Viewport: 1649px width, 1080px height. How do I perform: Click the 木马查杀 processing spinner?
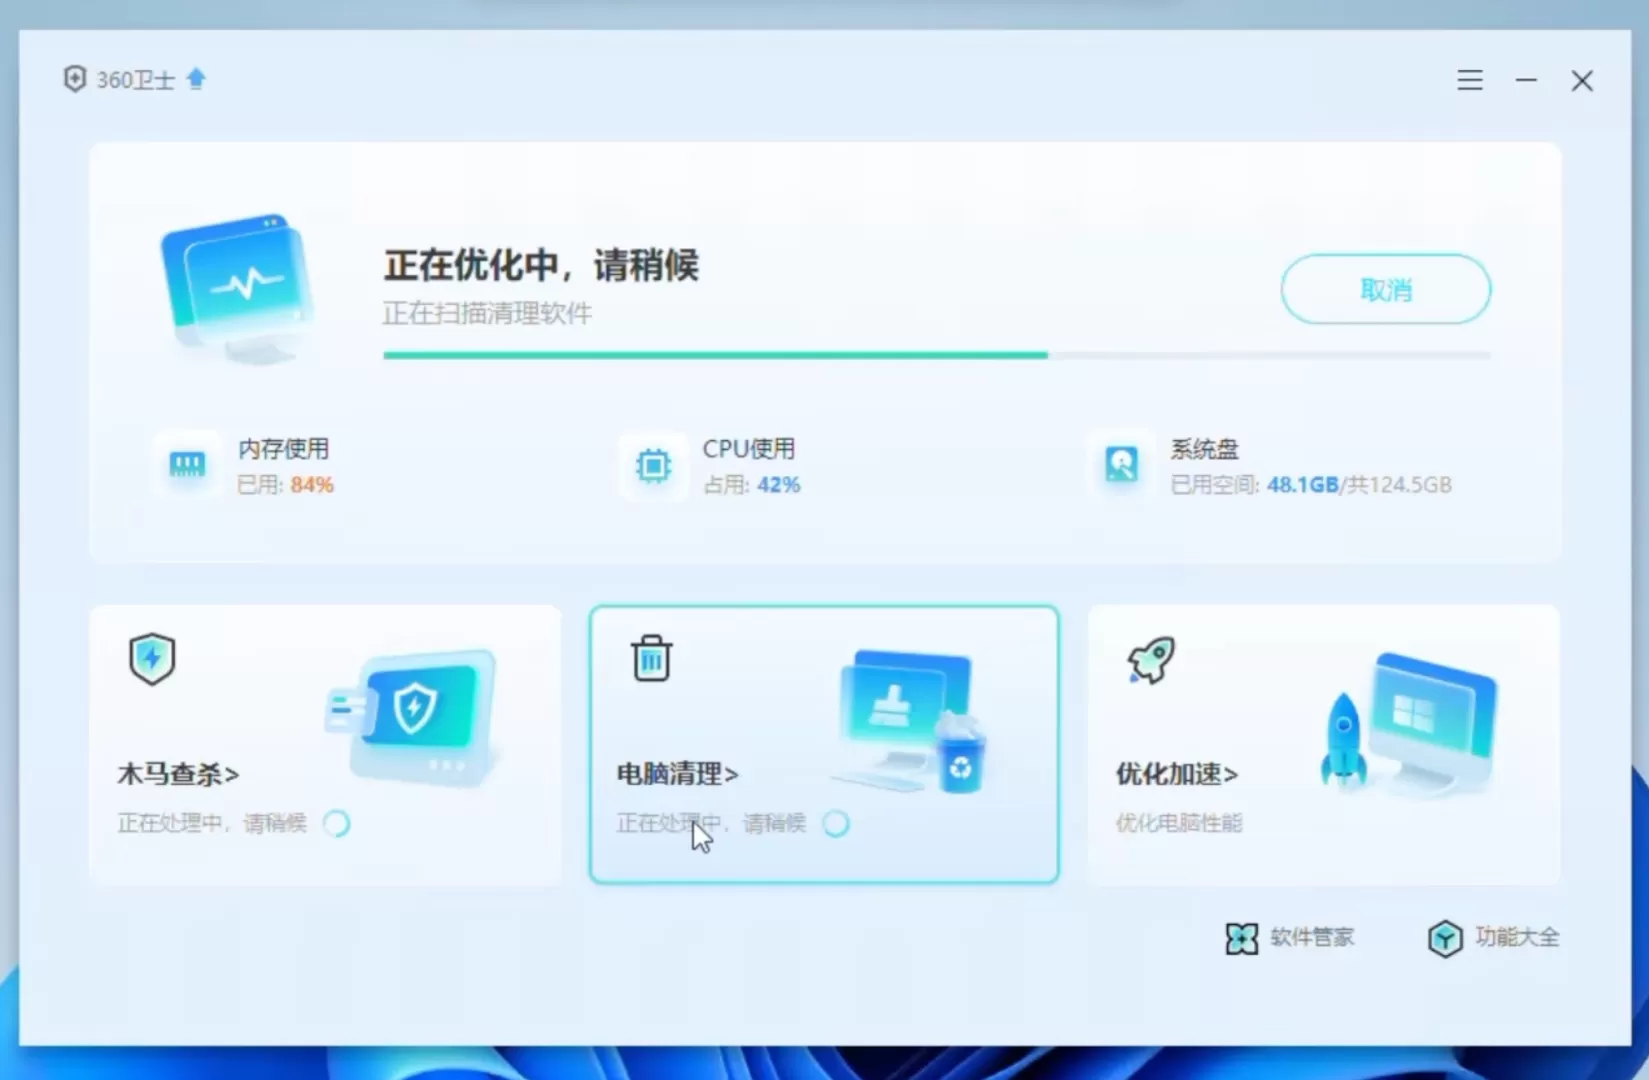(337, 823)
